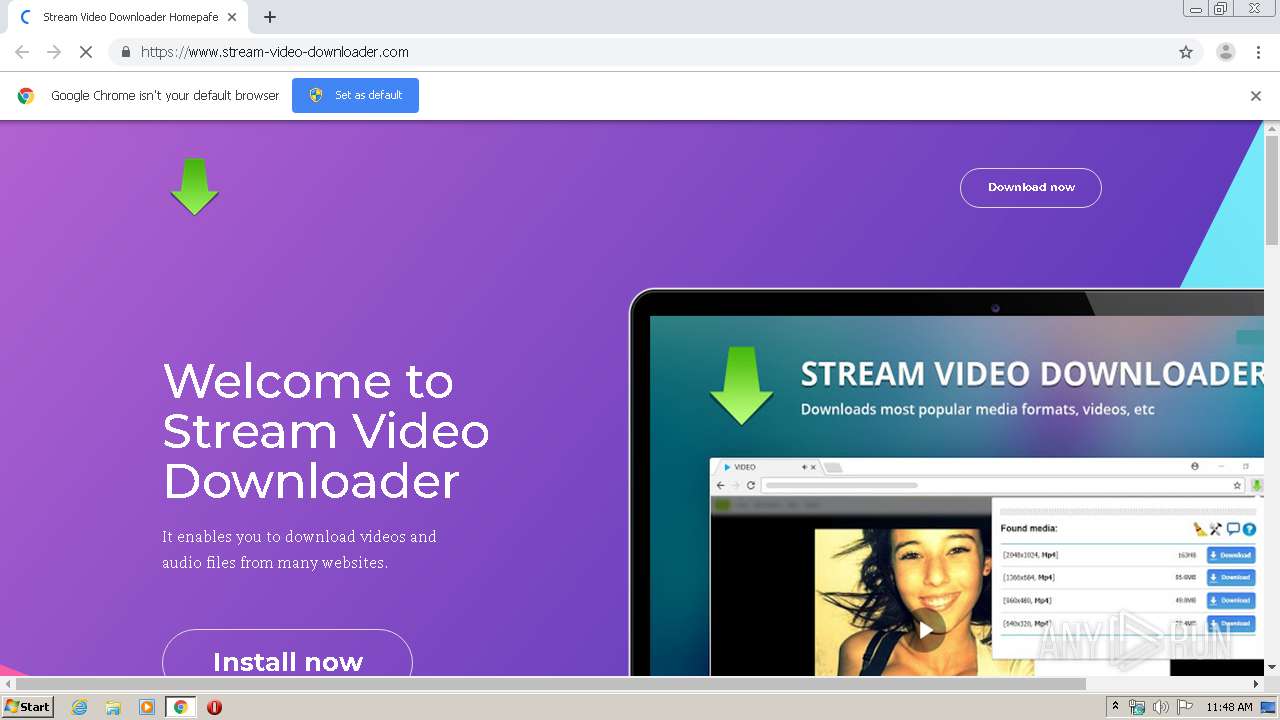Open Action Center flag icon
This screenshot has width=1280, height=720.
1185,707
